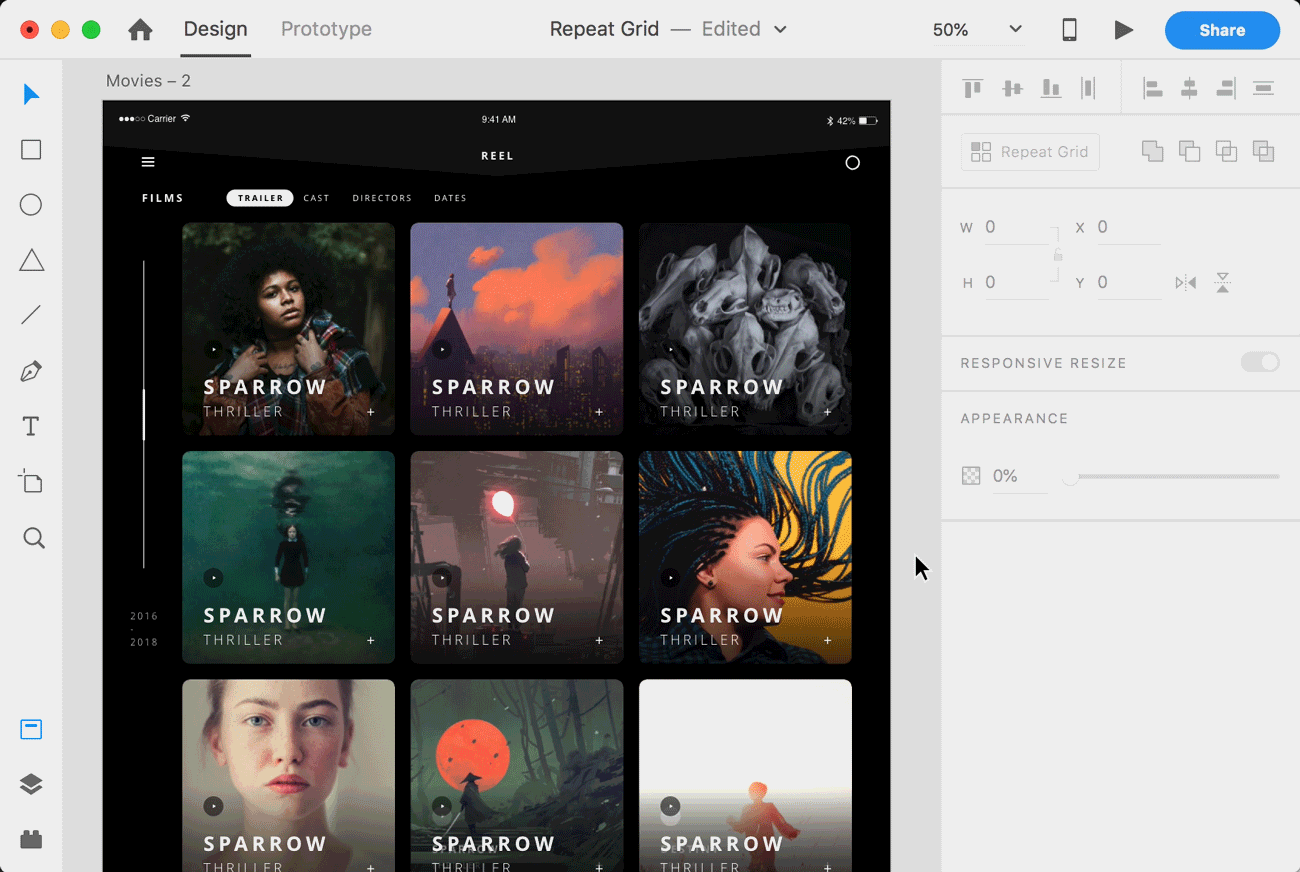Screen dimensions: 1300x872
Task: Switch to the Prototype tab
Action: (326, 29)
